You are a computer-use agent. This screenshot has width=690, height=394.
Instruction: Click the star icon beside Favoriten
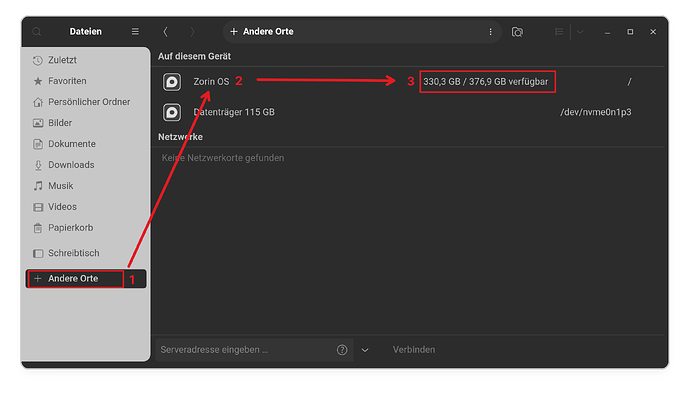pos(38,81)
